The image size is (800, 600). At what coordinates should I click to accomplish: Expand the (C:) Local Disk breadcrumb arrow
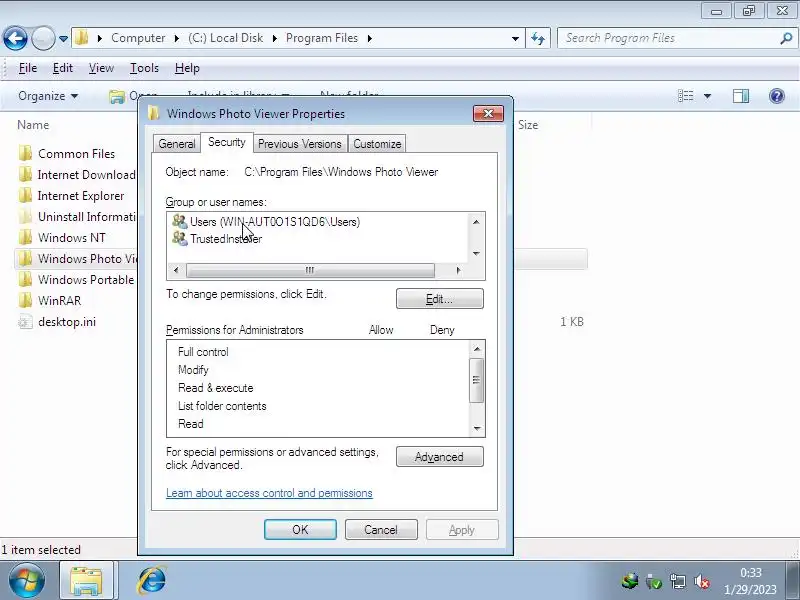(274, 38)
